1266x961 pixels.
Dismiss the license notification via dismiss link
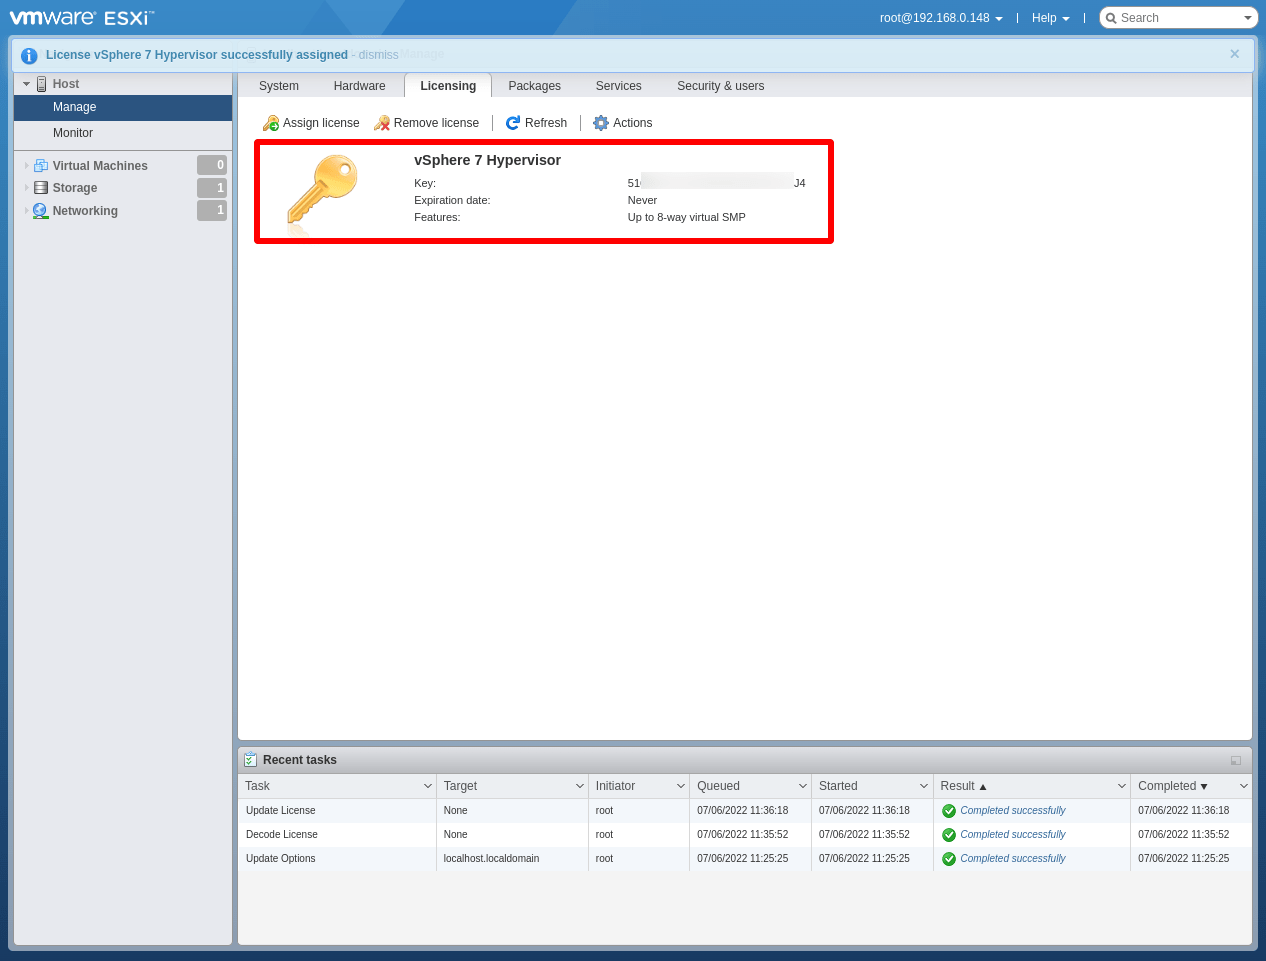[379, 55]
